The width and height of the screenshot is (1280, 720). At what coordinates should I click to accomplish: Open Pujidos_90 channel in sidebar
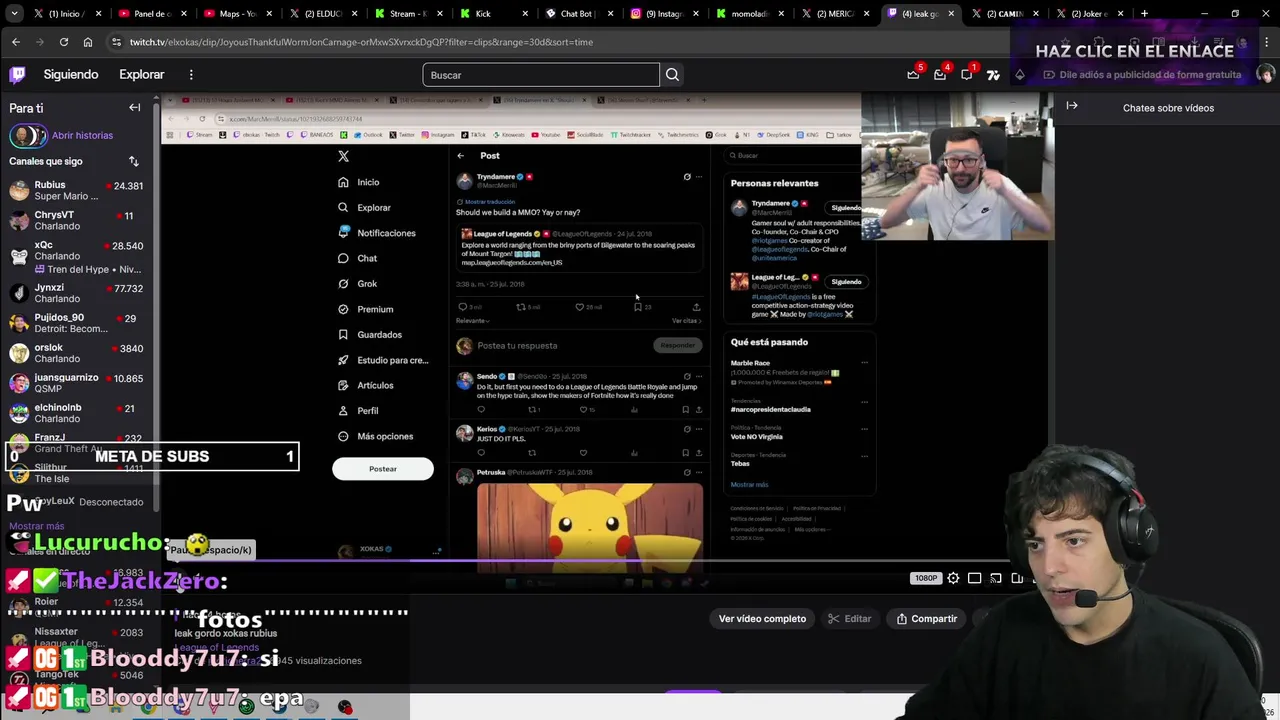click(x=78, y=323)
